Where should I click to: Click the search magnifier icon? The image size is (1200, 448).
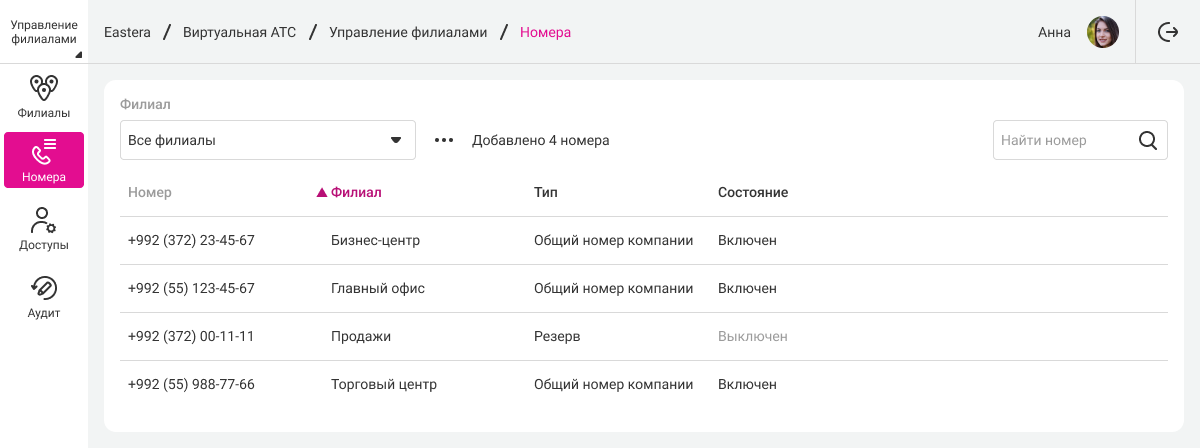(1148, 141)
